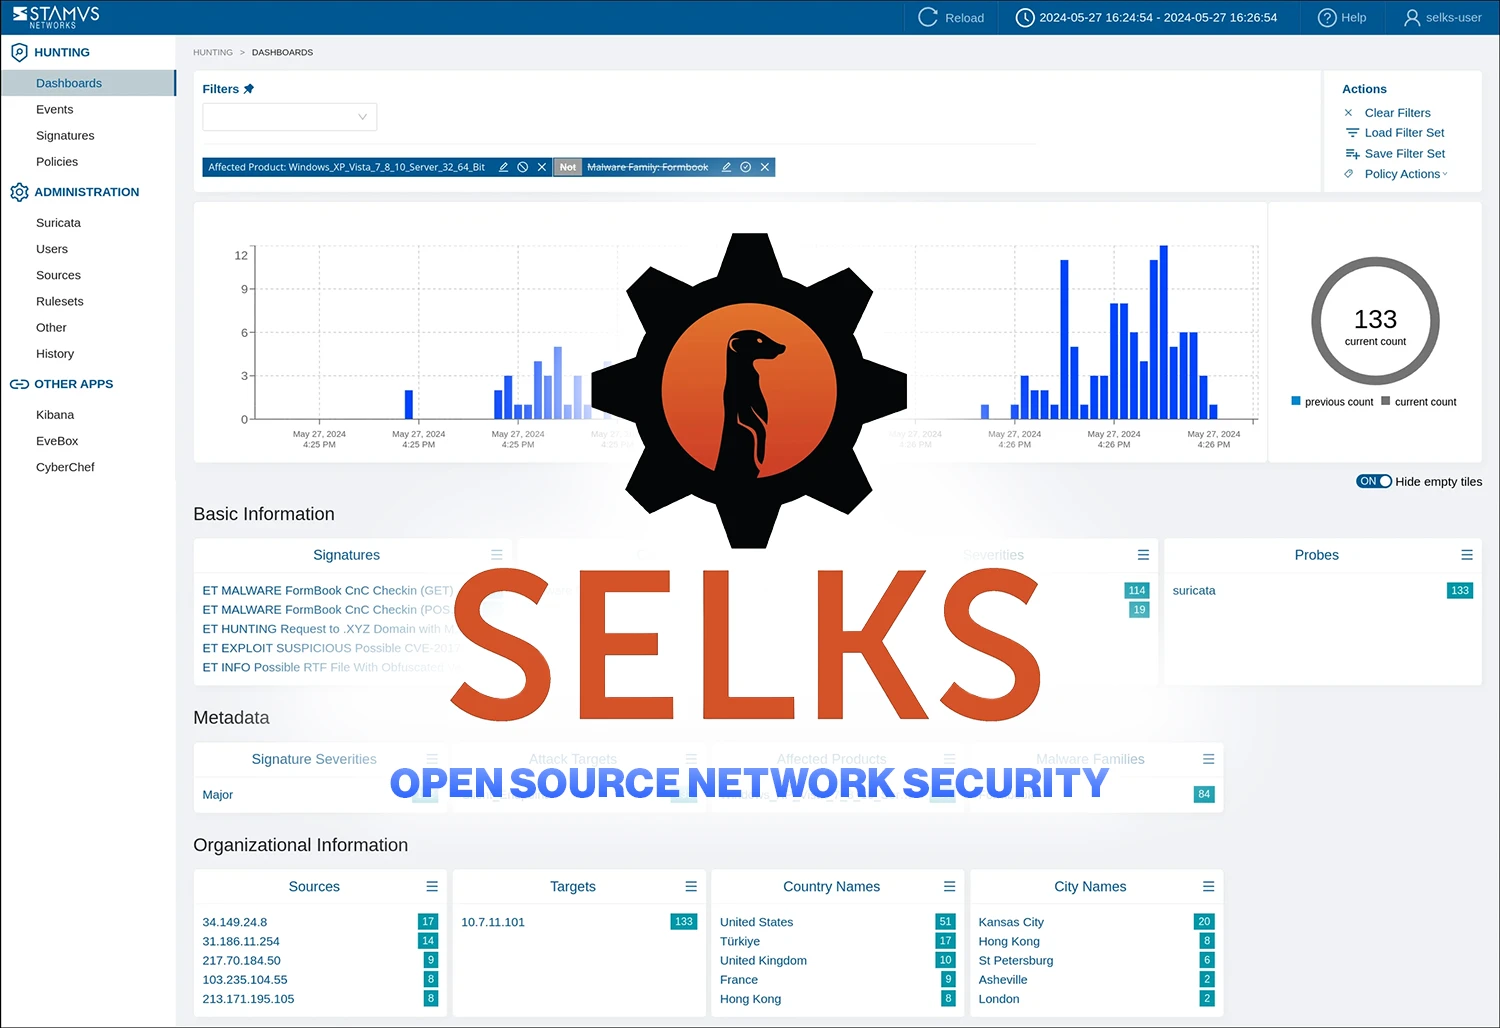Negate the Affected Product filter via ban icon
Image resolution: width=1500 pixels, height=1028 pixels.
(523, 167)
